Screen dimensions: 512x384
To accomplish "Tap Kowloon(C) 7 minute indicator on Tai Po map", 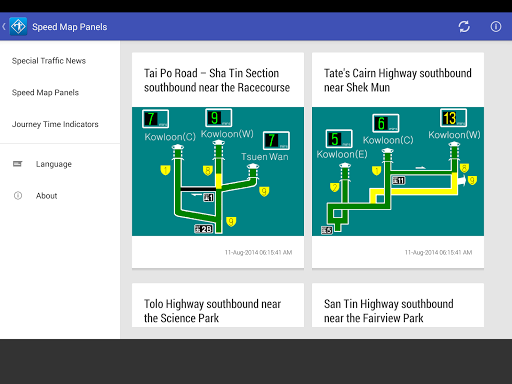I will [156, 119].
